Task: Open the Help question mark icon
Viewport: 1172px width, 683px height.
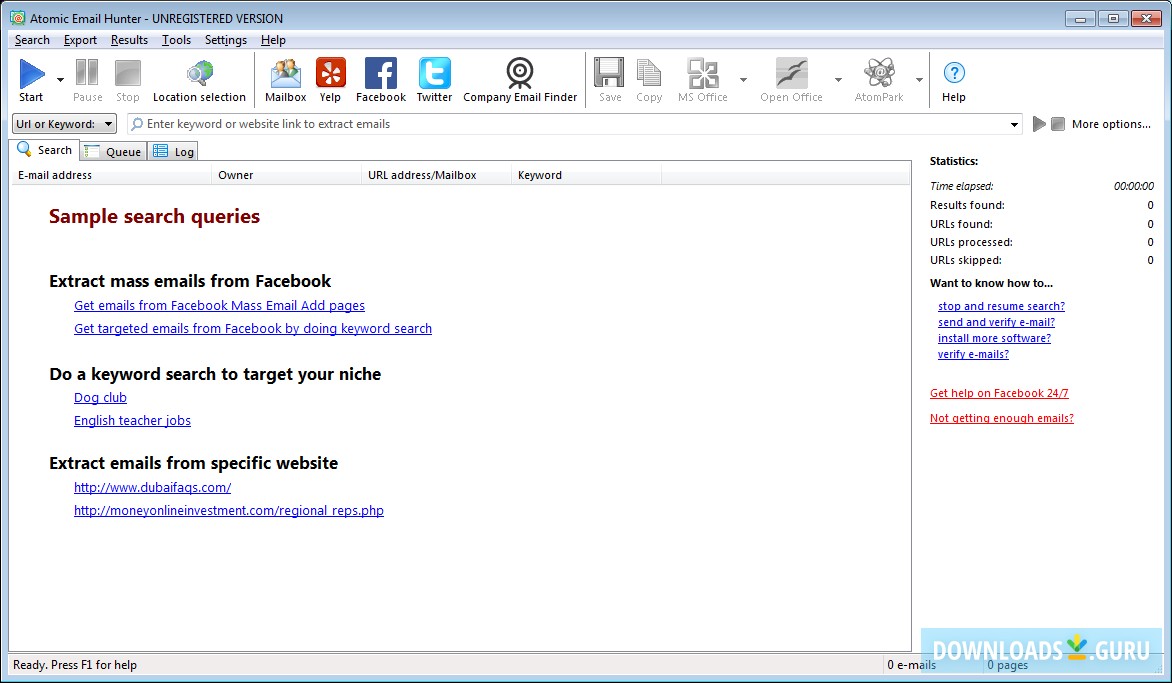Action: click(954, 73)
